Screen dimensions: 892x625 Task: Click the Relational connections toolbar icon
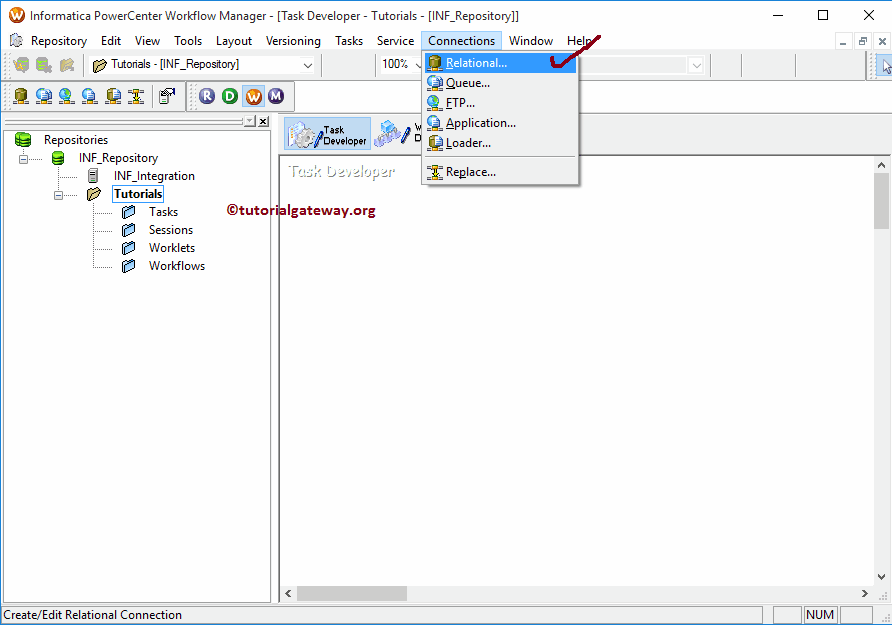[21, 96]
